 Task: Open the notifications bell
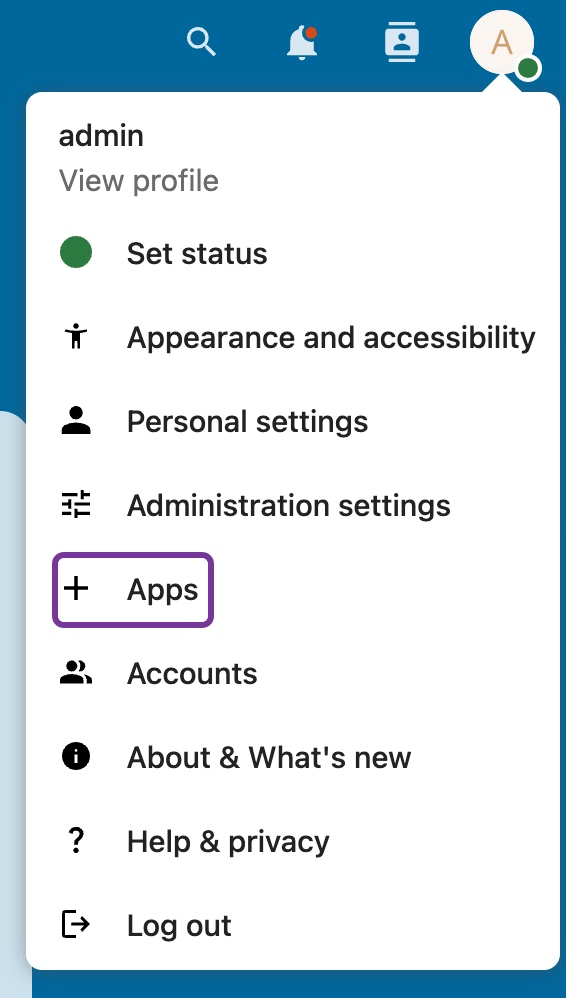coord(302,43)
